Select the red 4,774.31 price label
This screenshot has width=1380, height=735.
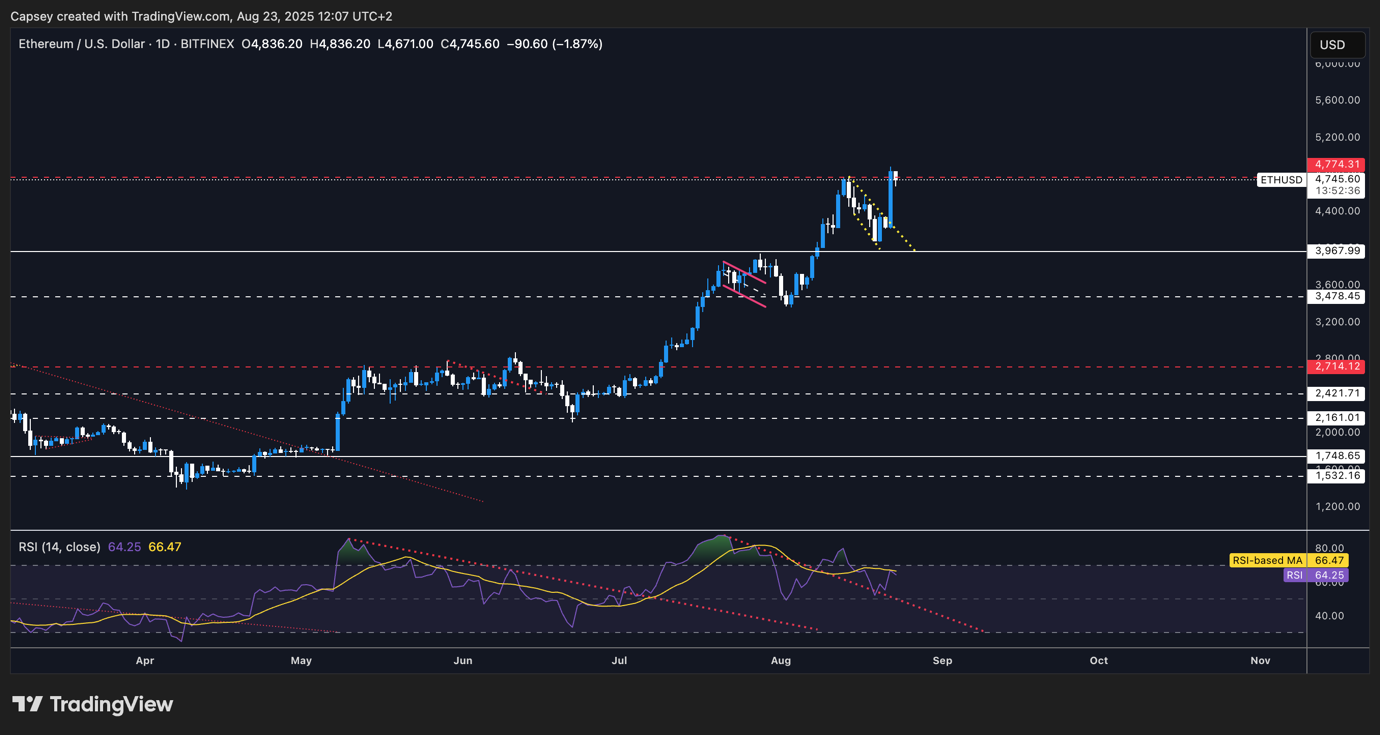pyautogui.click(x=1336, y=164)
